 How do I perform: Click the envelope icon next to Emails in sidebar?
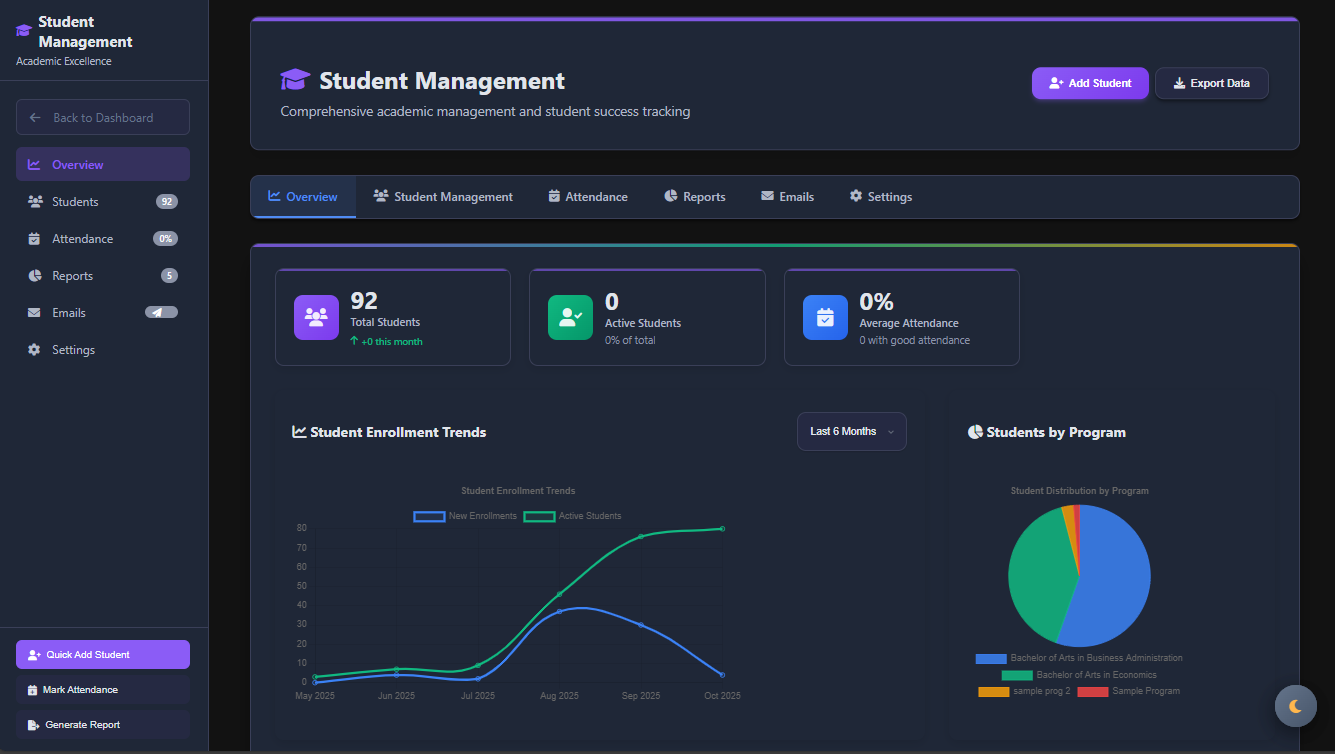pyautogui.click(x=34, y=313)
